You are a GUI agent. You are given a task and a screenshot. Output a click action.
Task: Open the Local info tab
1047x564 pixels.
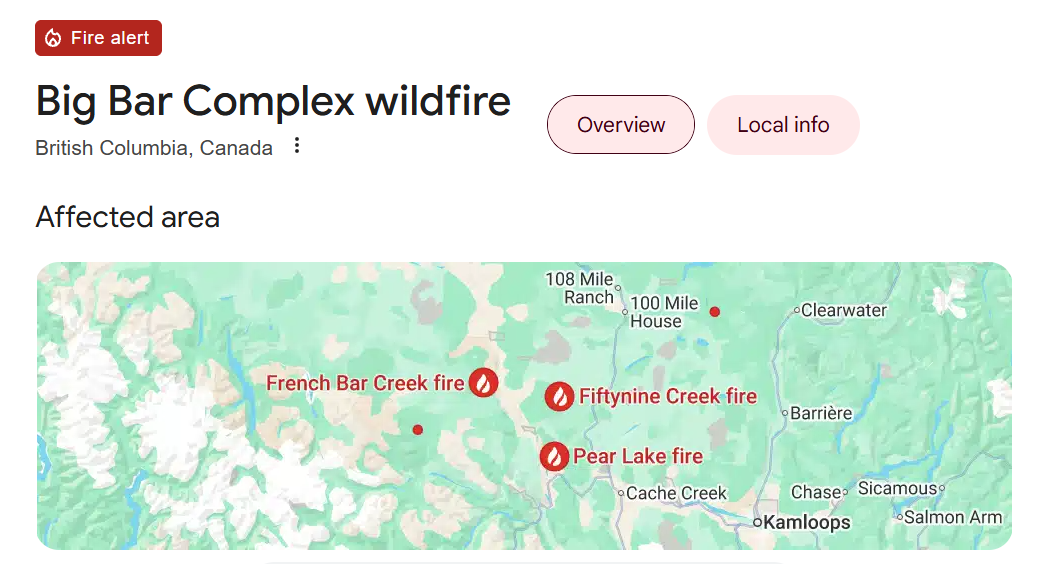[x=783, y=125]
